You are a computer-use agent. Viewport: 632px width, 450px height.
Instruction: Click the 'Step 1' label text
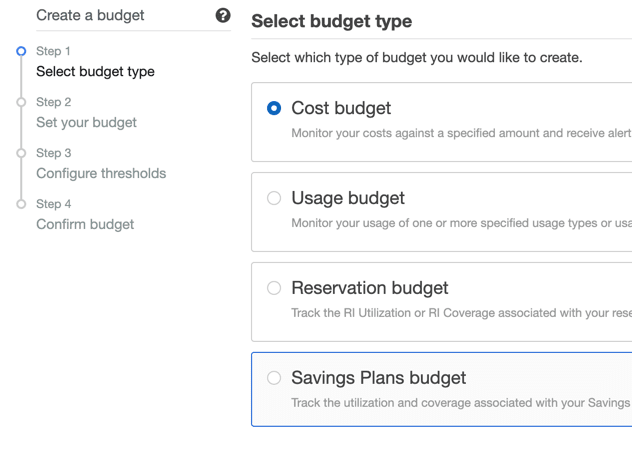point(53,51)
